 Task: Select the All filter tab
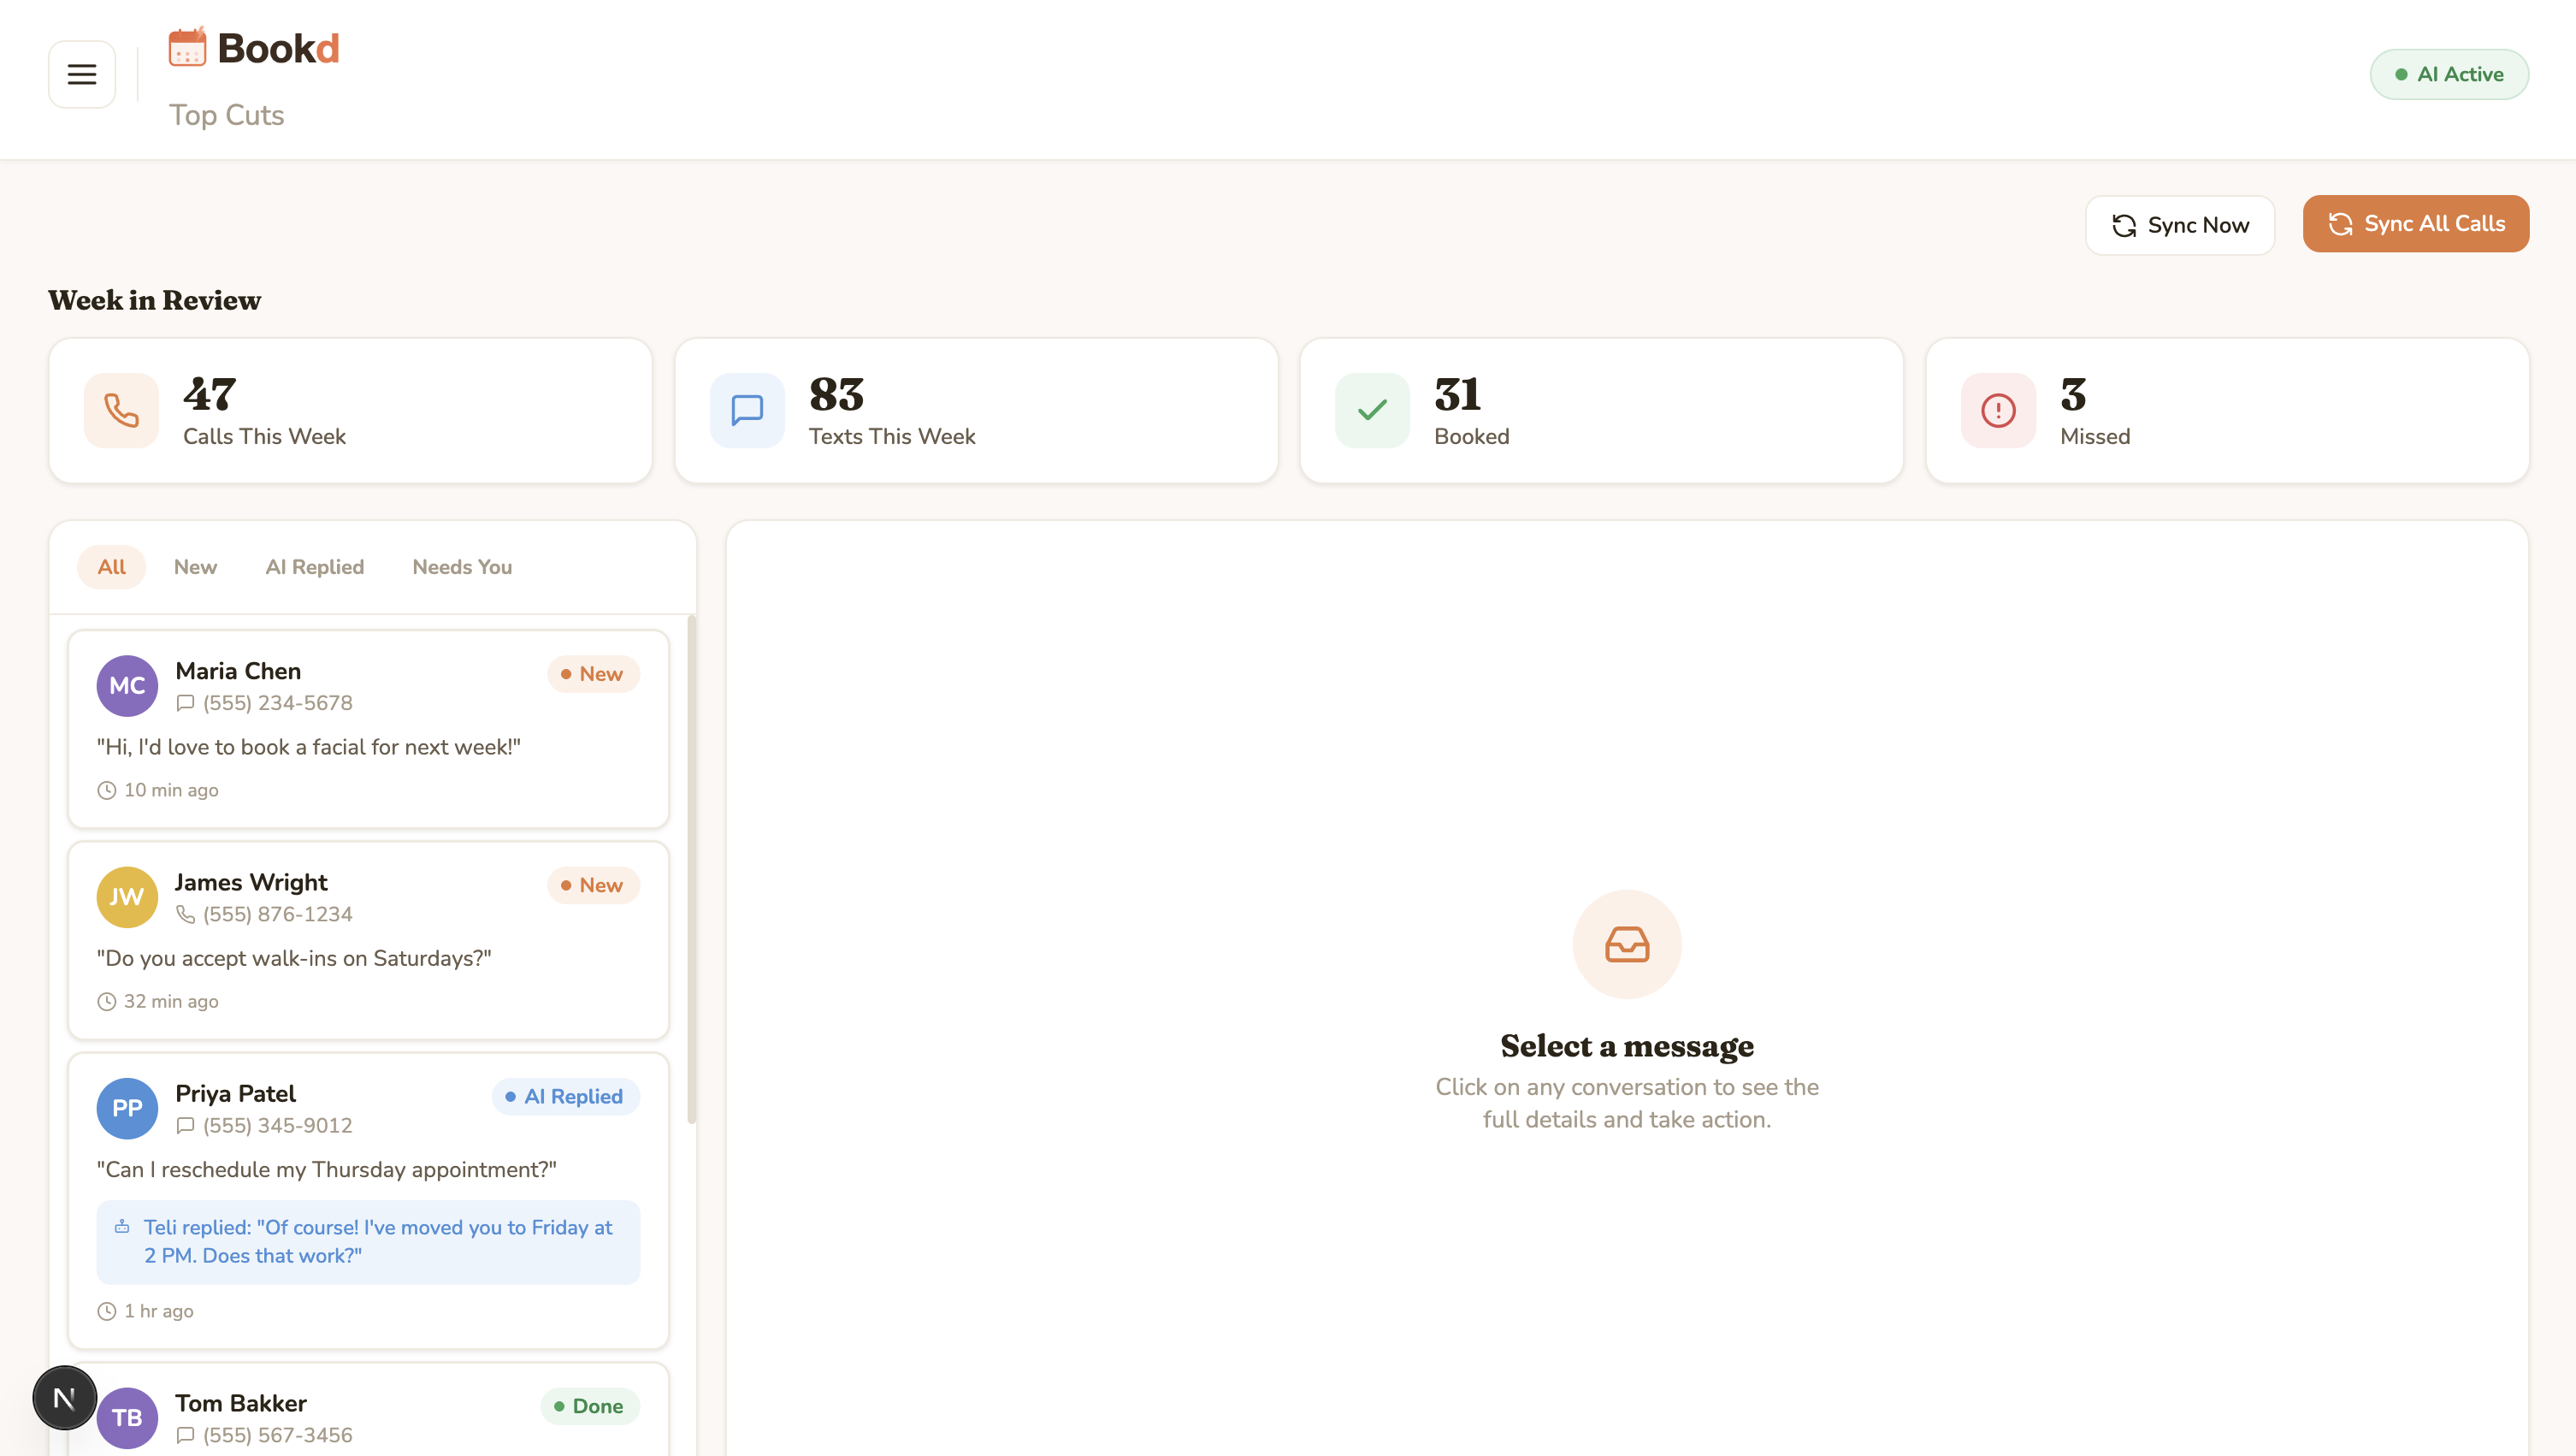tap(111, 567)
